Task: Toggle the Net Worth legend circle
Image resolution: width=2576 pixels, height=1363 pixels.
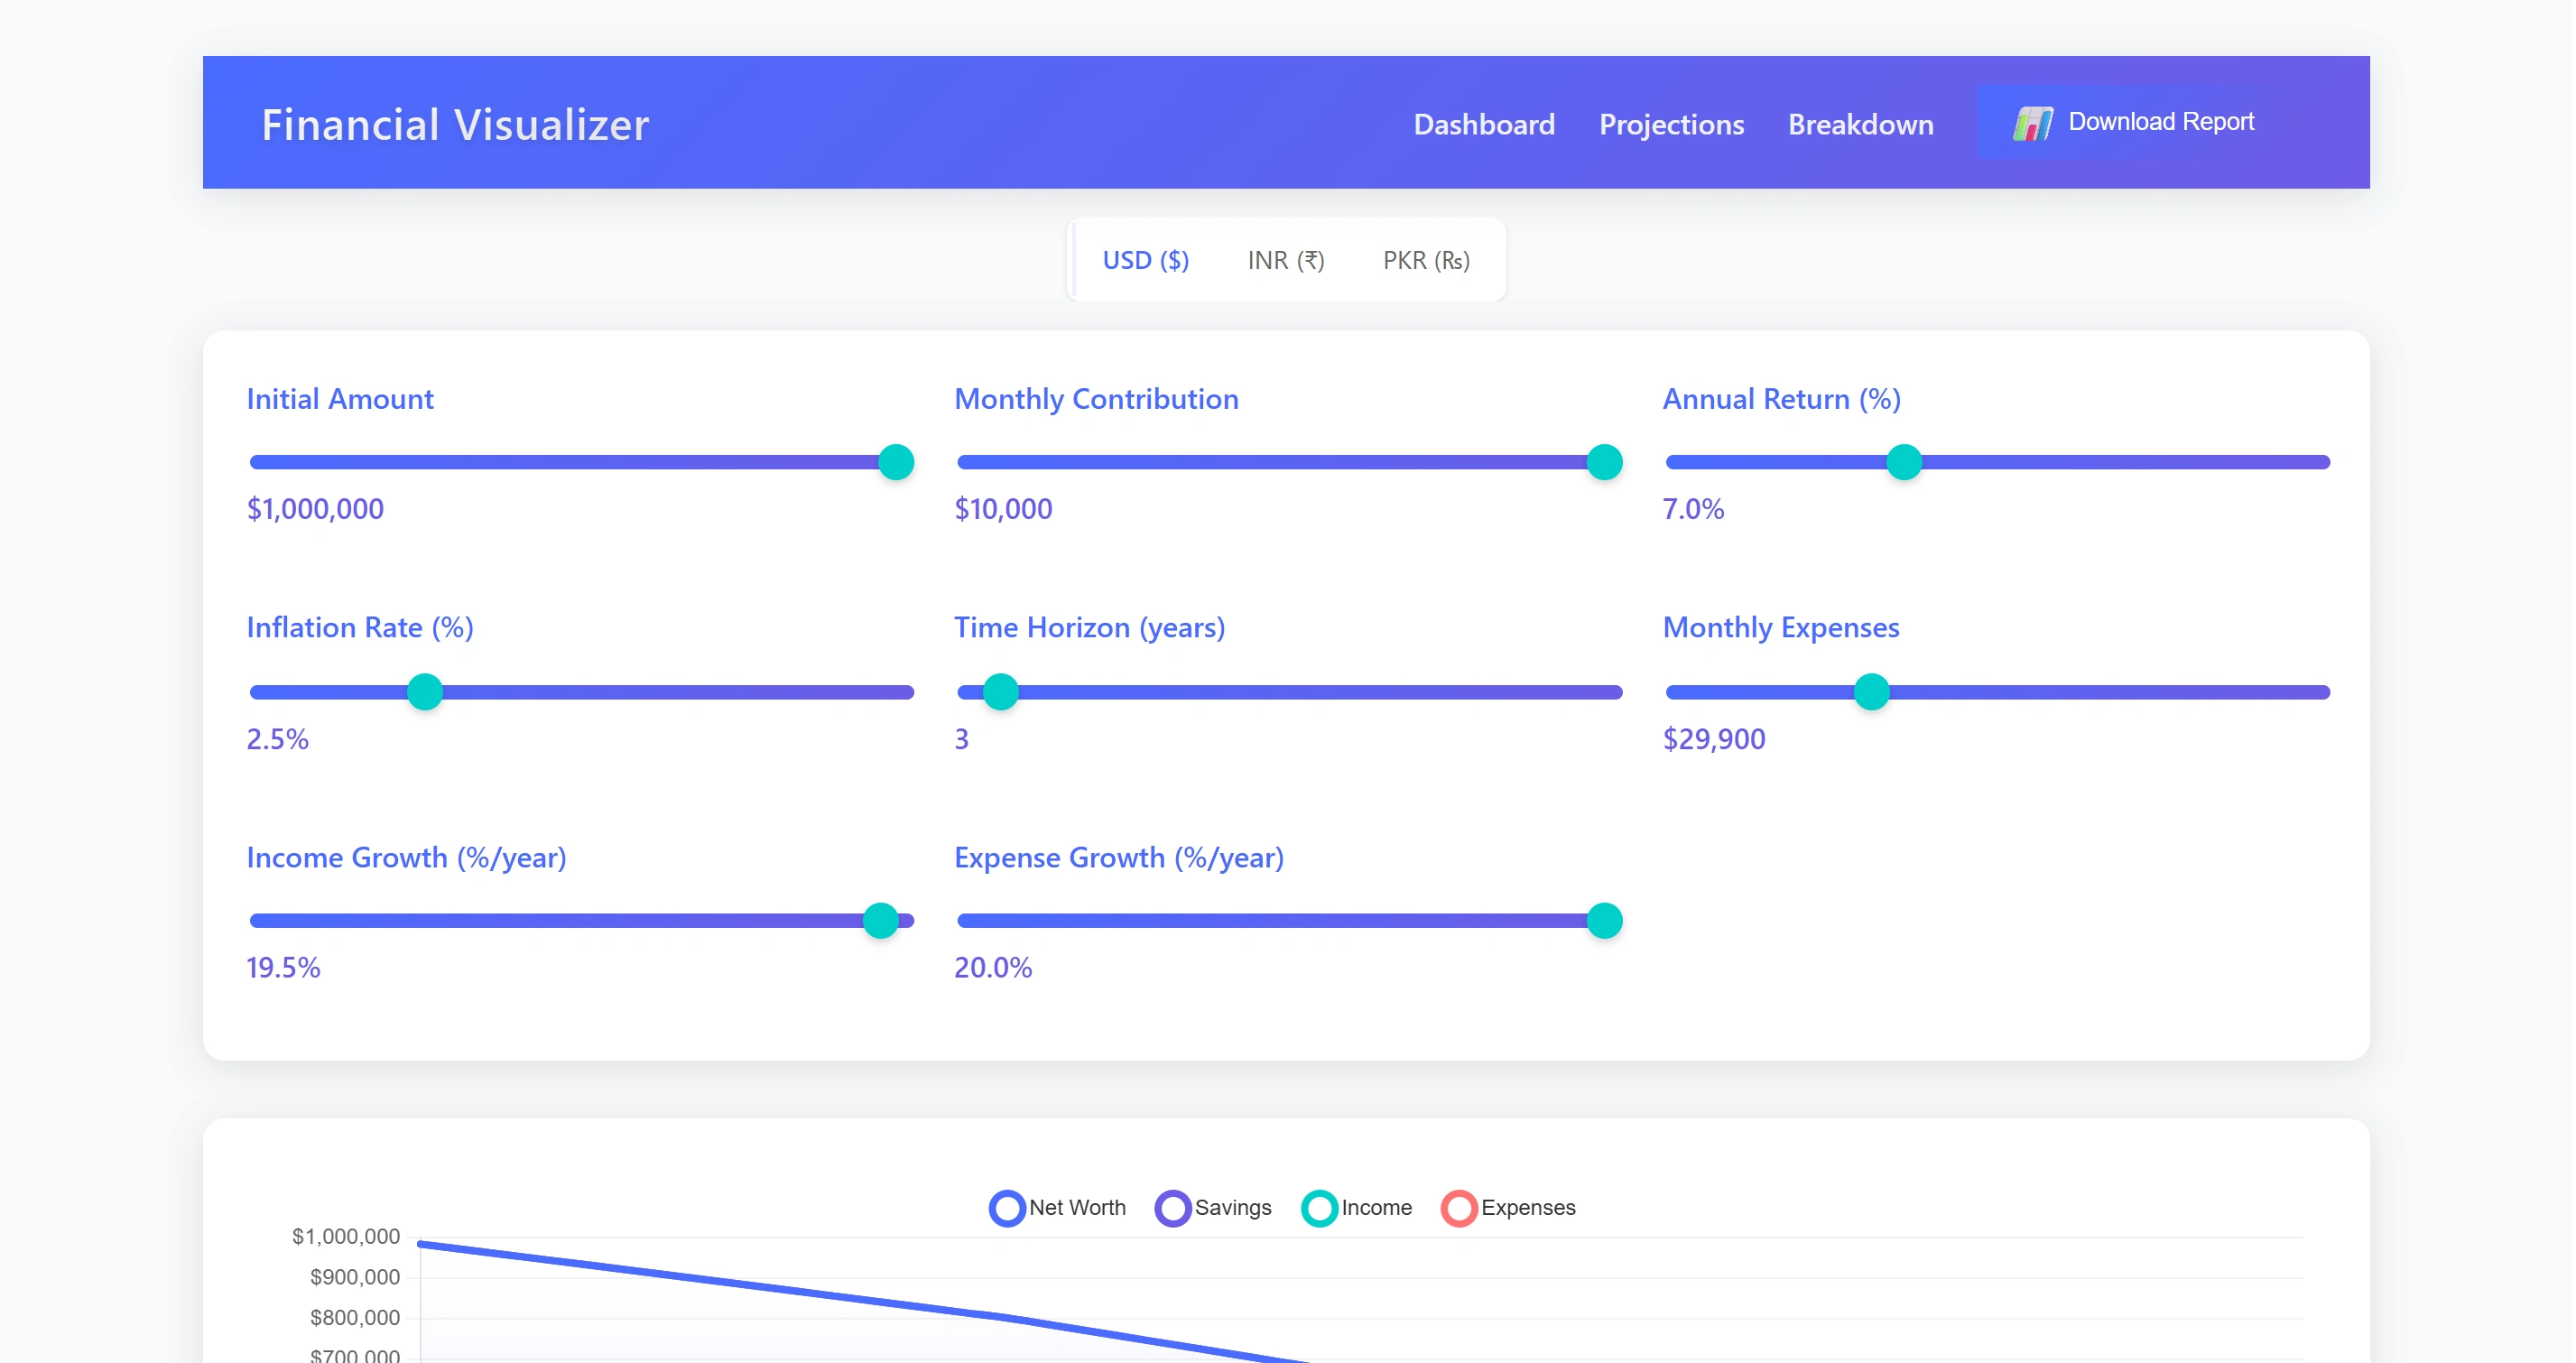Action: coord(1006,1207)
